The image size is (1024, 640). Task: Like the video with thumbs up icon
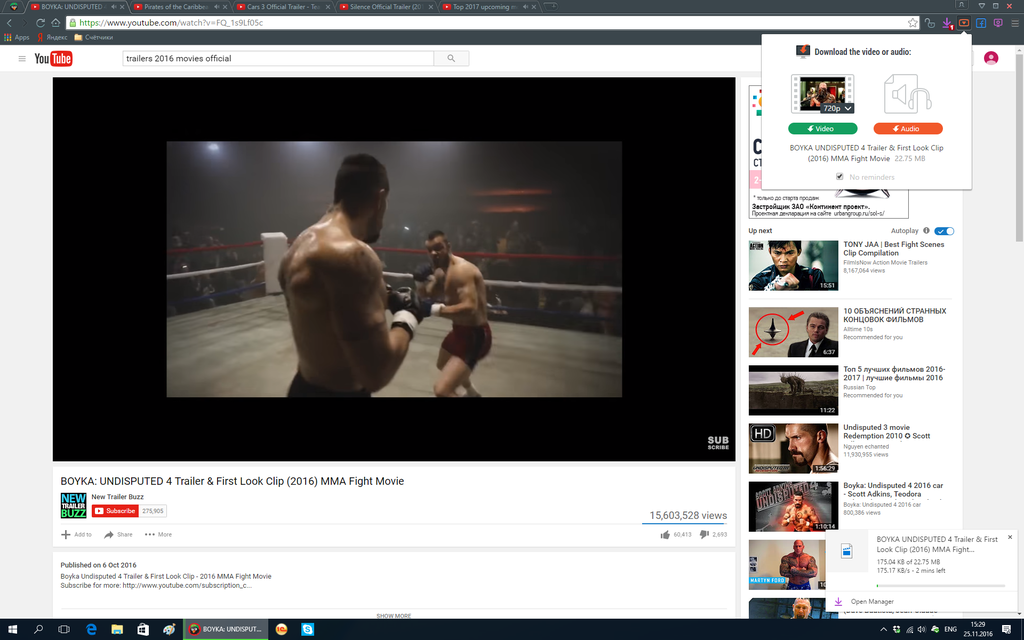coord(665,535)
